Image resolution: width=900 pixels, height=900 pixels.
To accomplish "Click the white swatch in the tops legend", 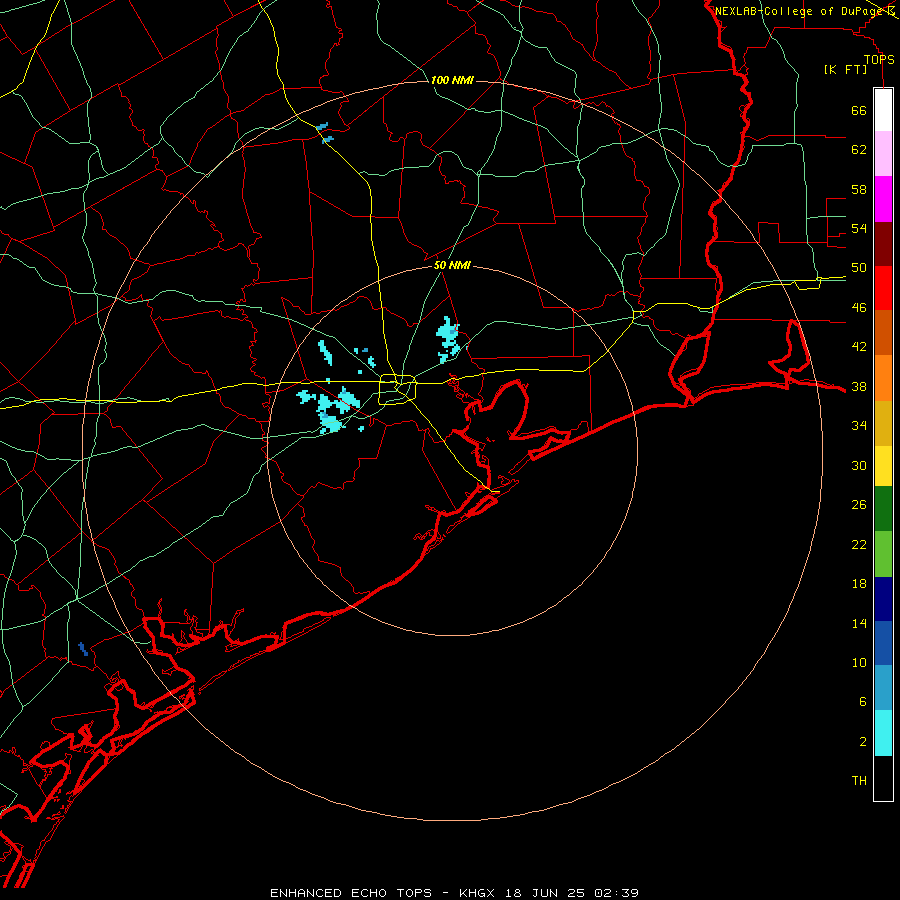I will click(x=883, y=110).
